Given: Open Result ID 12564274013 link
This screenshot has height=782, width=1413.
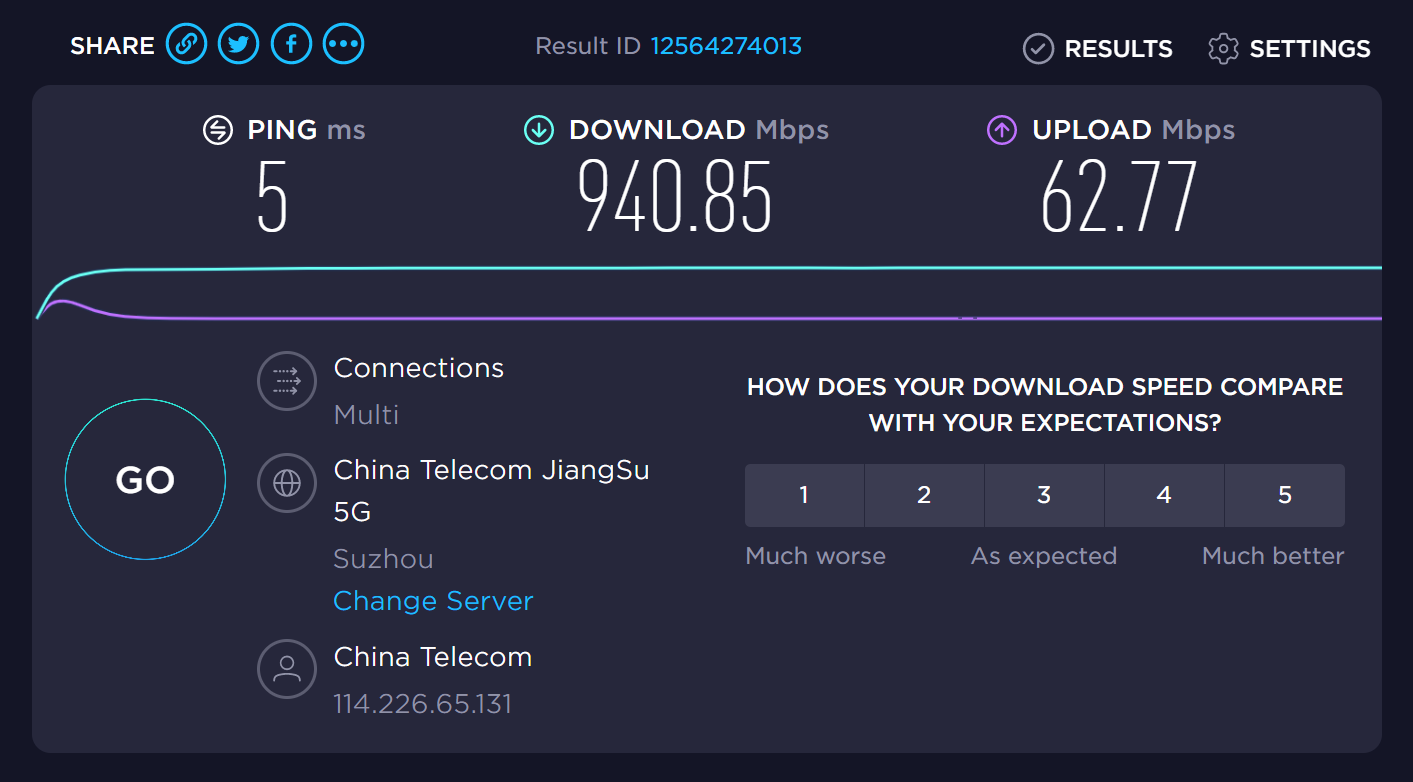Looking at the screenshot, I should (726, 46).
